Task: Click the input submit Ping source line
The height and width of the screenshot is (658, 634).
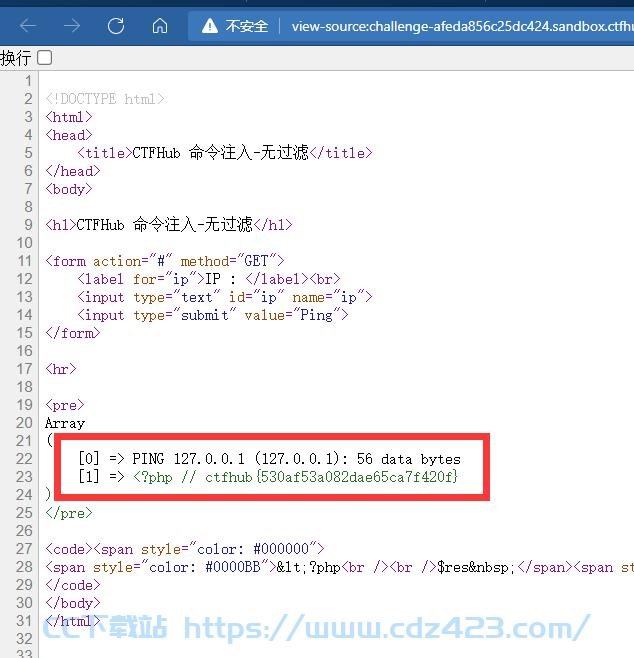Action: point(213,315)
